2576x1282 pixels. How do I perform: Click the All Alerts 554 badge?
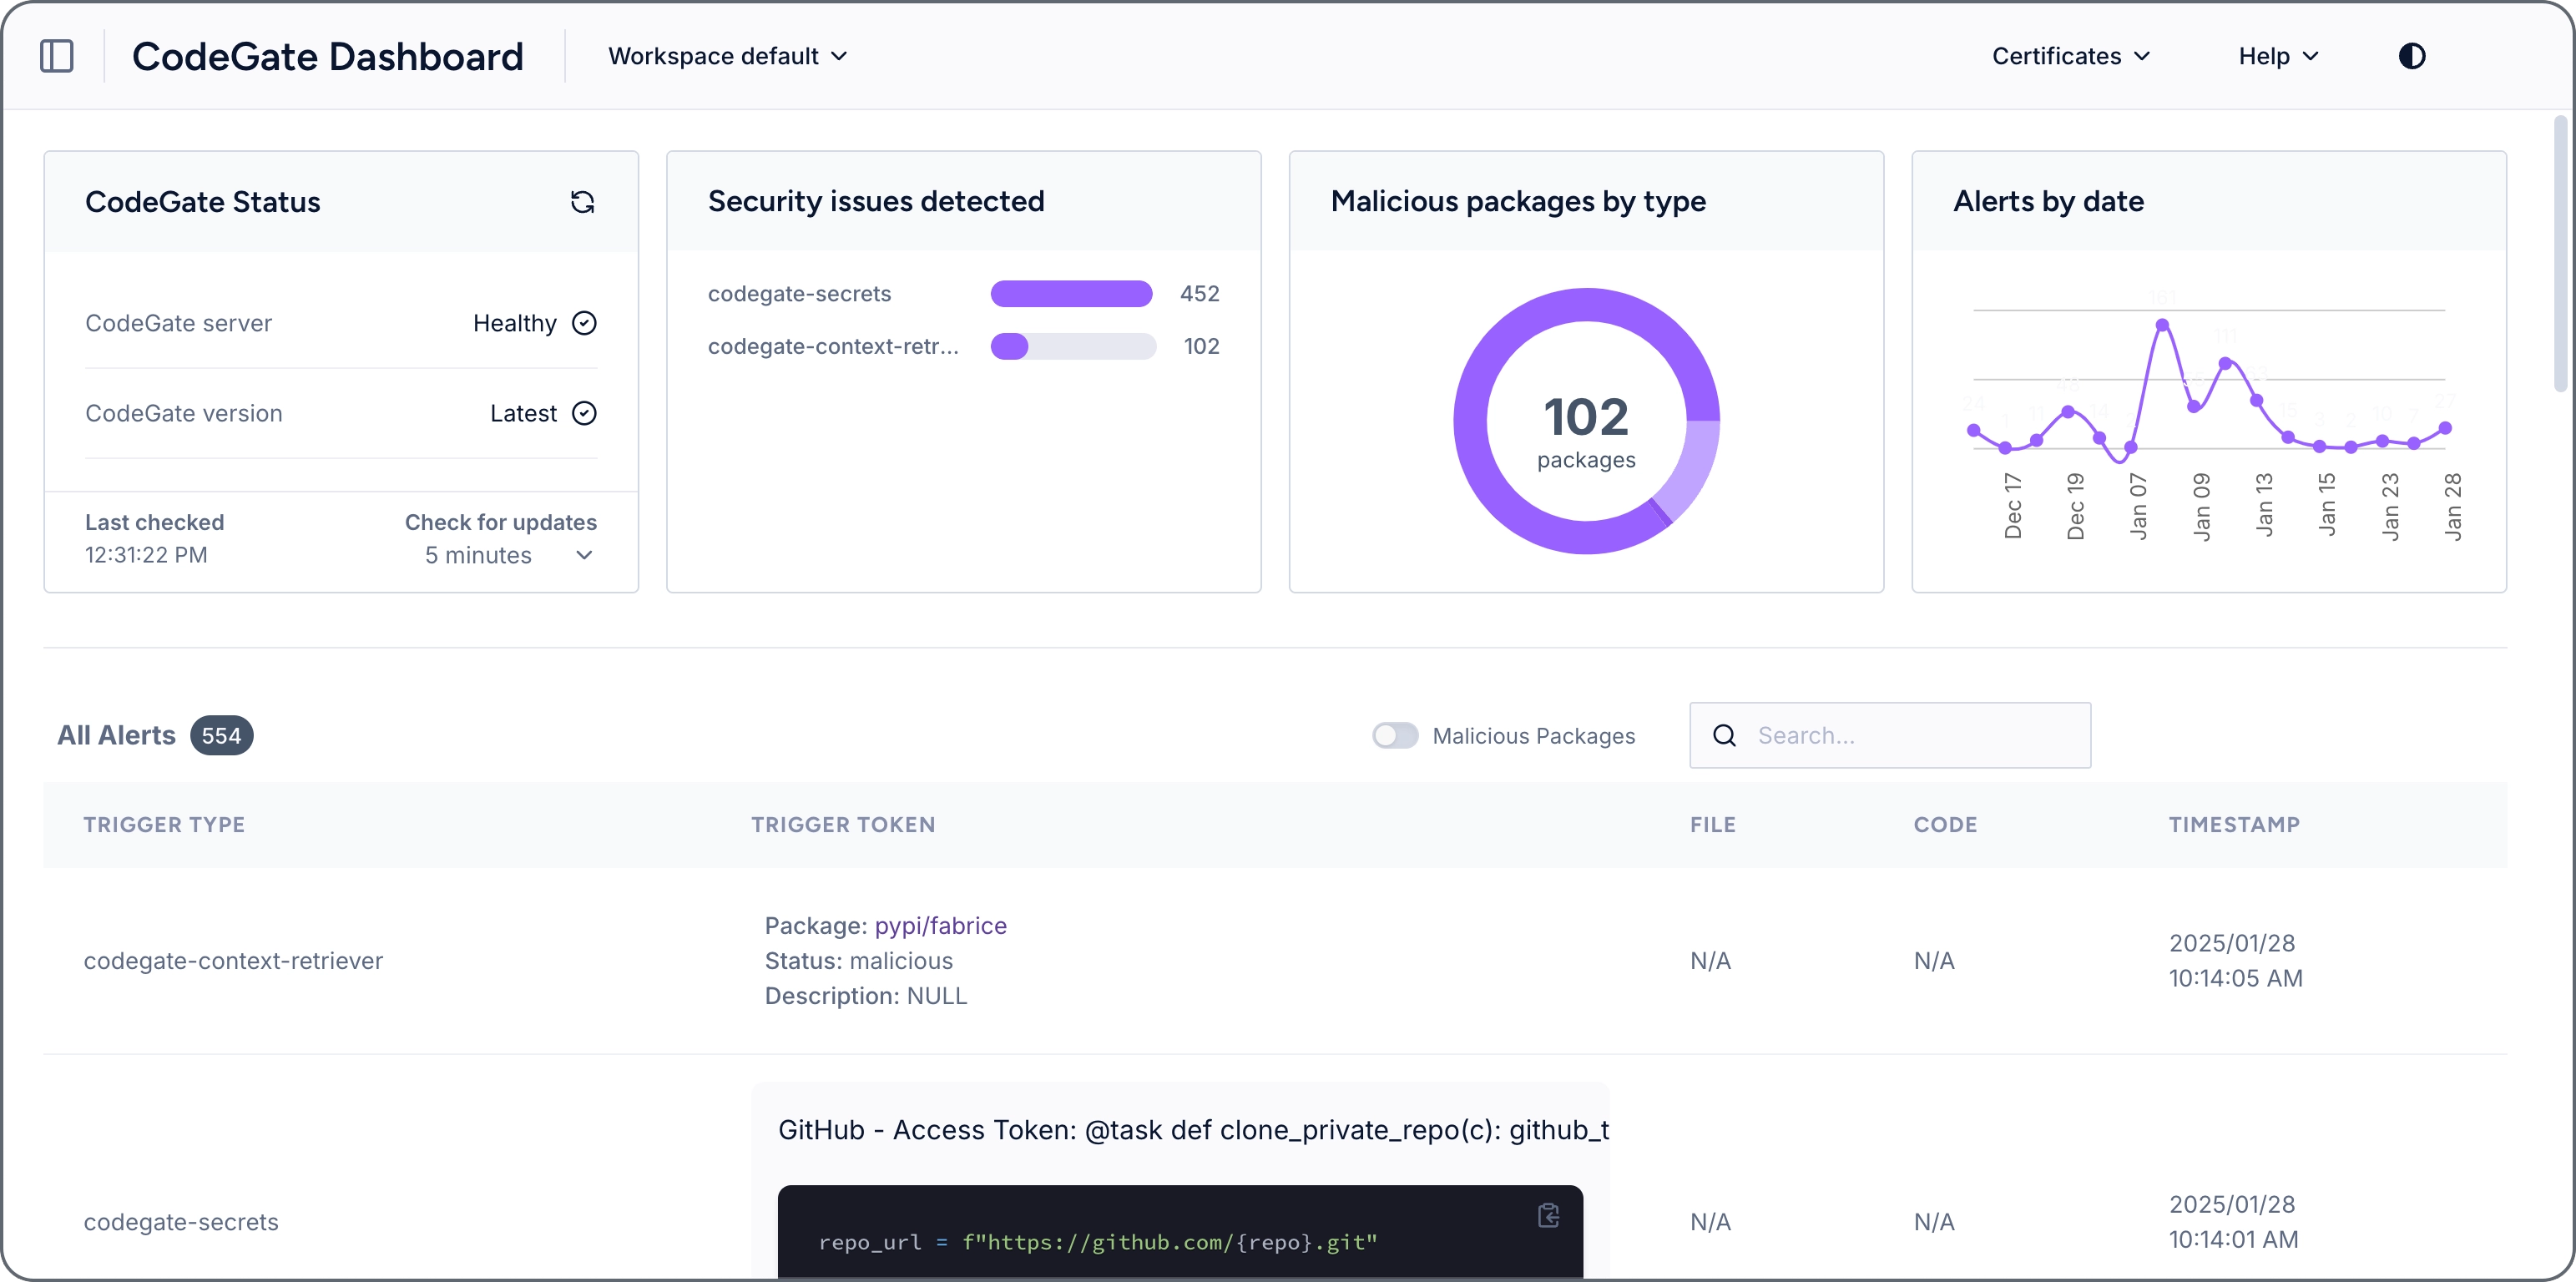(221, 735)
